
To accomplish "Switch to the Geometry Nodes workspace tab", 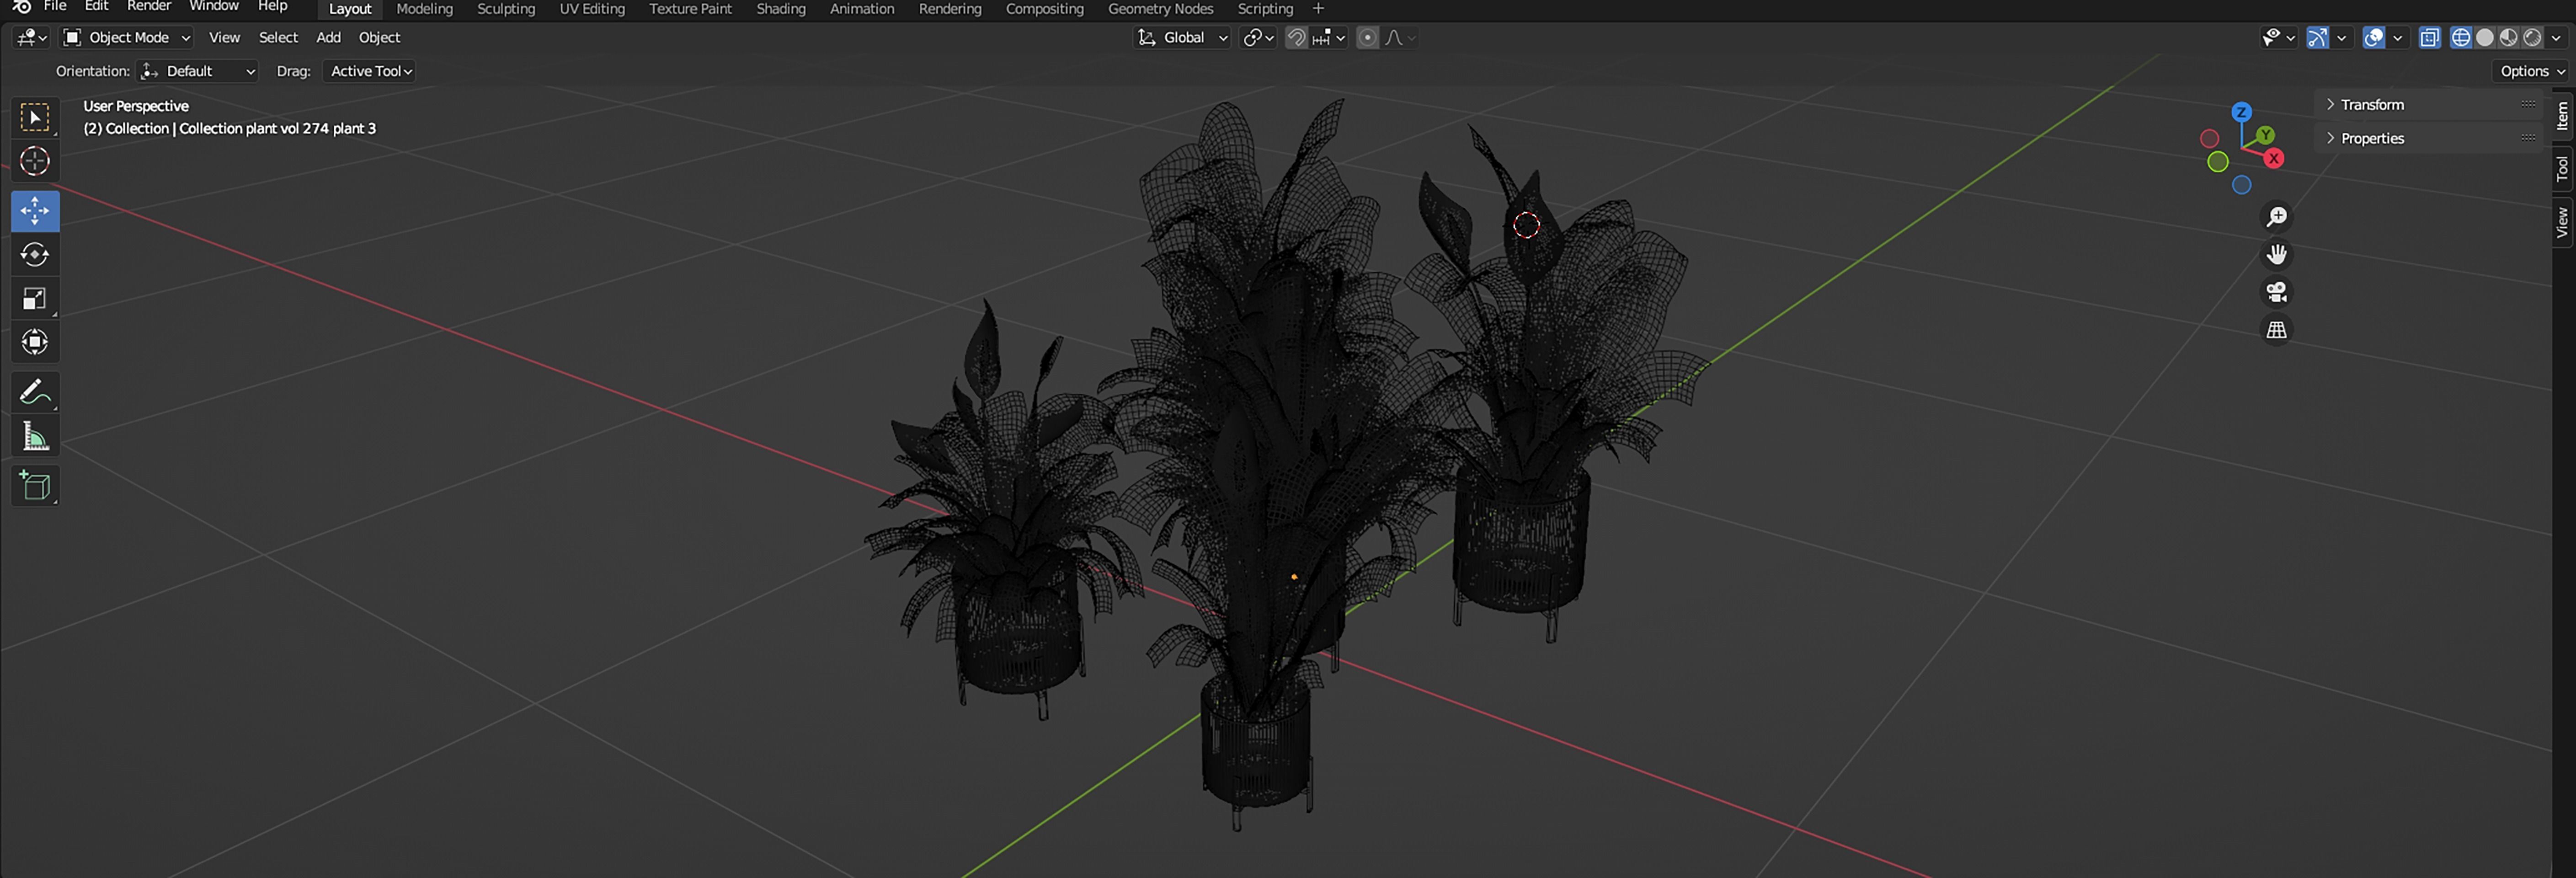I will [x=1160, y=9].
